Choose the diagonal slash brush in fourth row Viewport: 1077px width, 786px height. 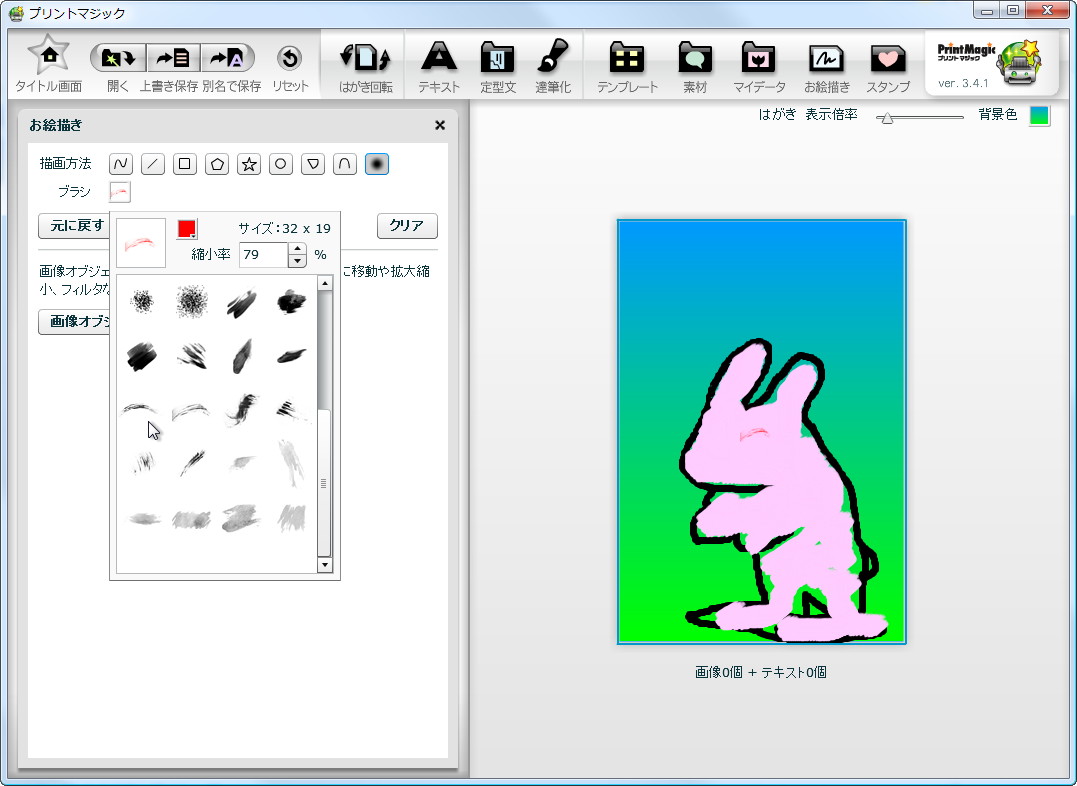point(192,462)
